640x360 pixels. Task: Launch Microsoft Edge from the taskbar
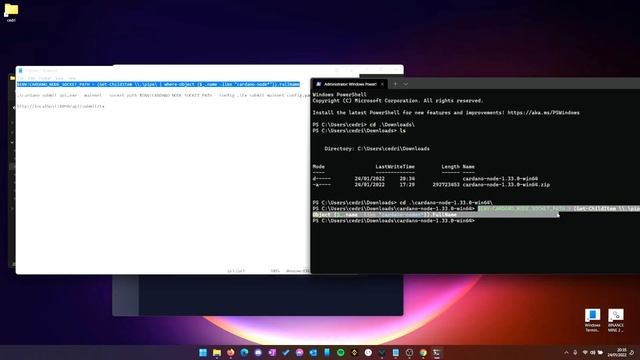click(244, 353)
